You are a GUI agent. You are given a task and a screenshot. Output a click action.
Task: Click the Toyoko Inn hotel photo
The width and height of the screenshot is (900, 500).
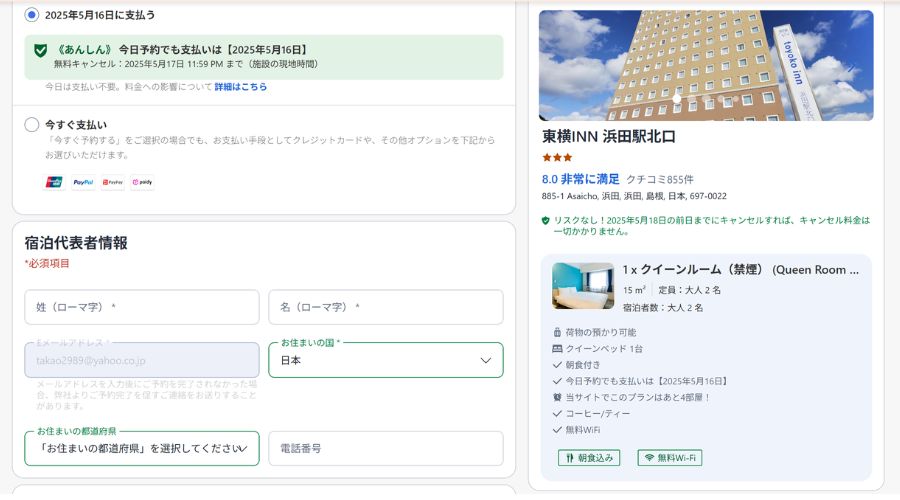[706, 65]
